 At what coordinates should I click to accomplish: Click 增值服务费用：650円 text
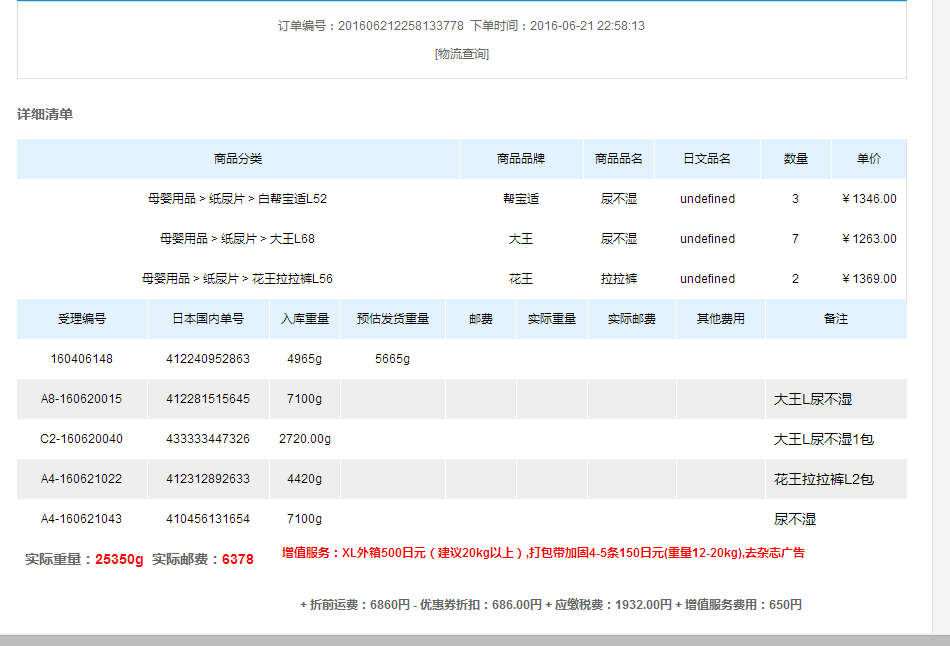pyautogui.click(x=743, y=605)
